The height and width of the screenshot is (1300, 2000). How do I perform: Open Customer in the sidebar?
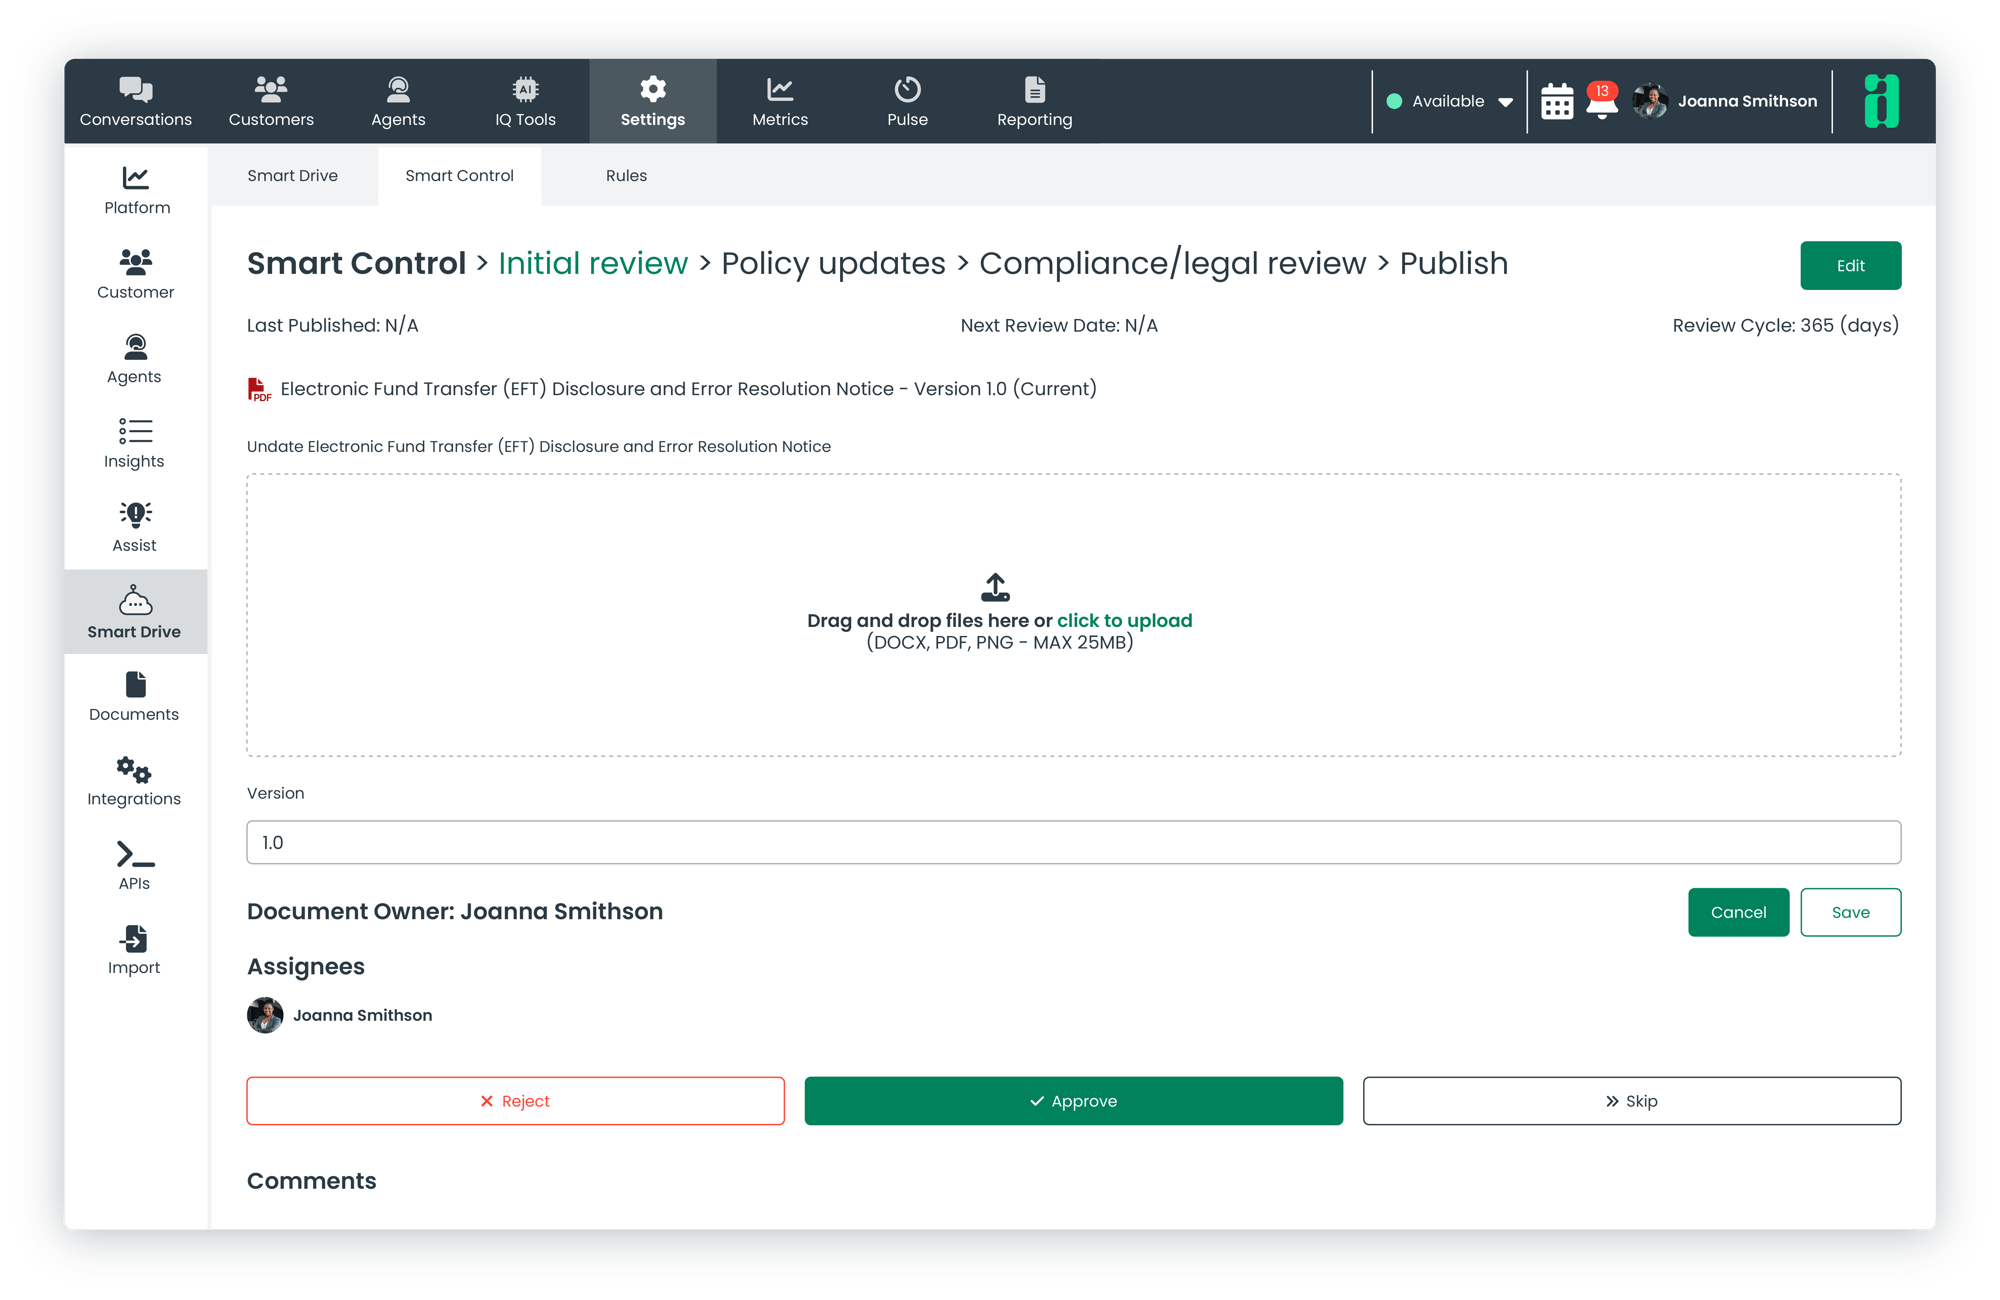136,275
